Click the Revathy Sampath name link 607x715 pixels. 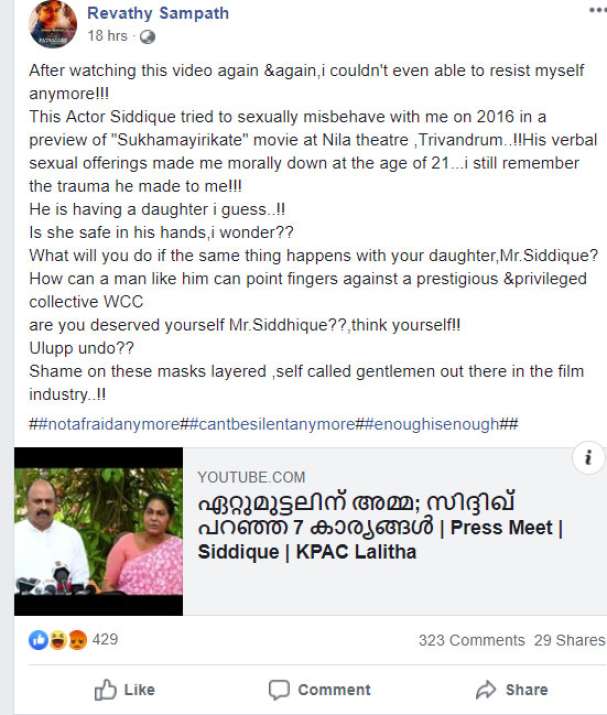coord(158,13)
